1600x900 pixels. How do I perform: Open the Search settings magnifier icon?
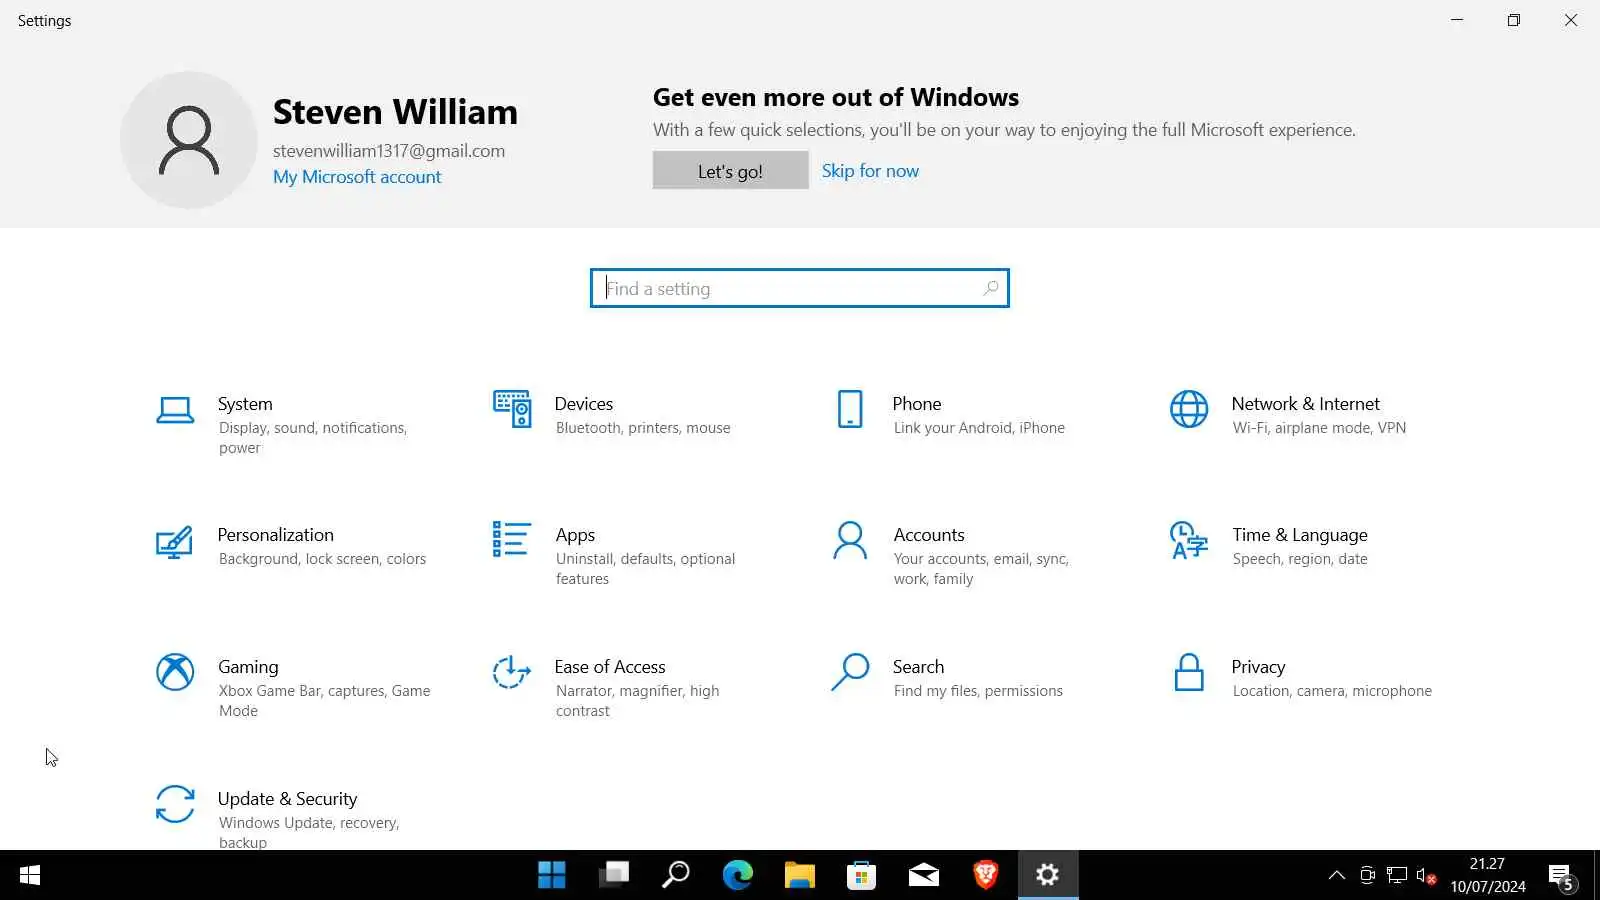point(850,672)
